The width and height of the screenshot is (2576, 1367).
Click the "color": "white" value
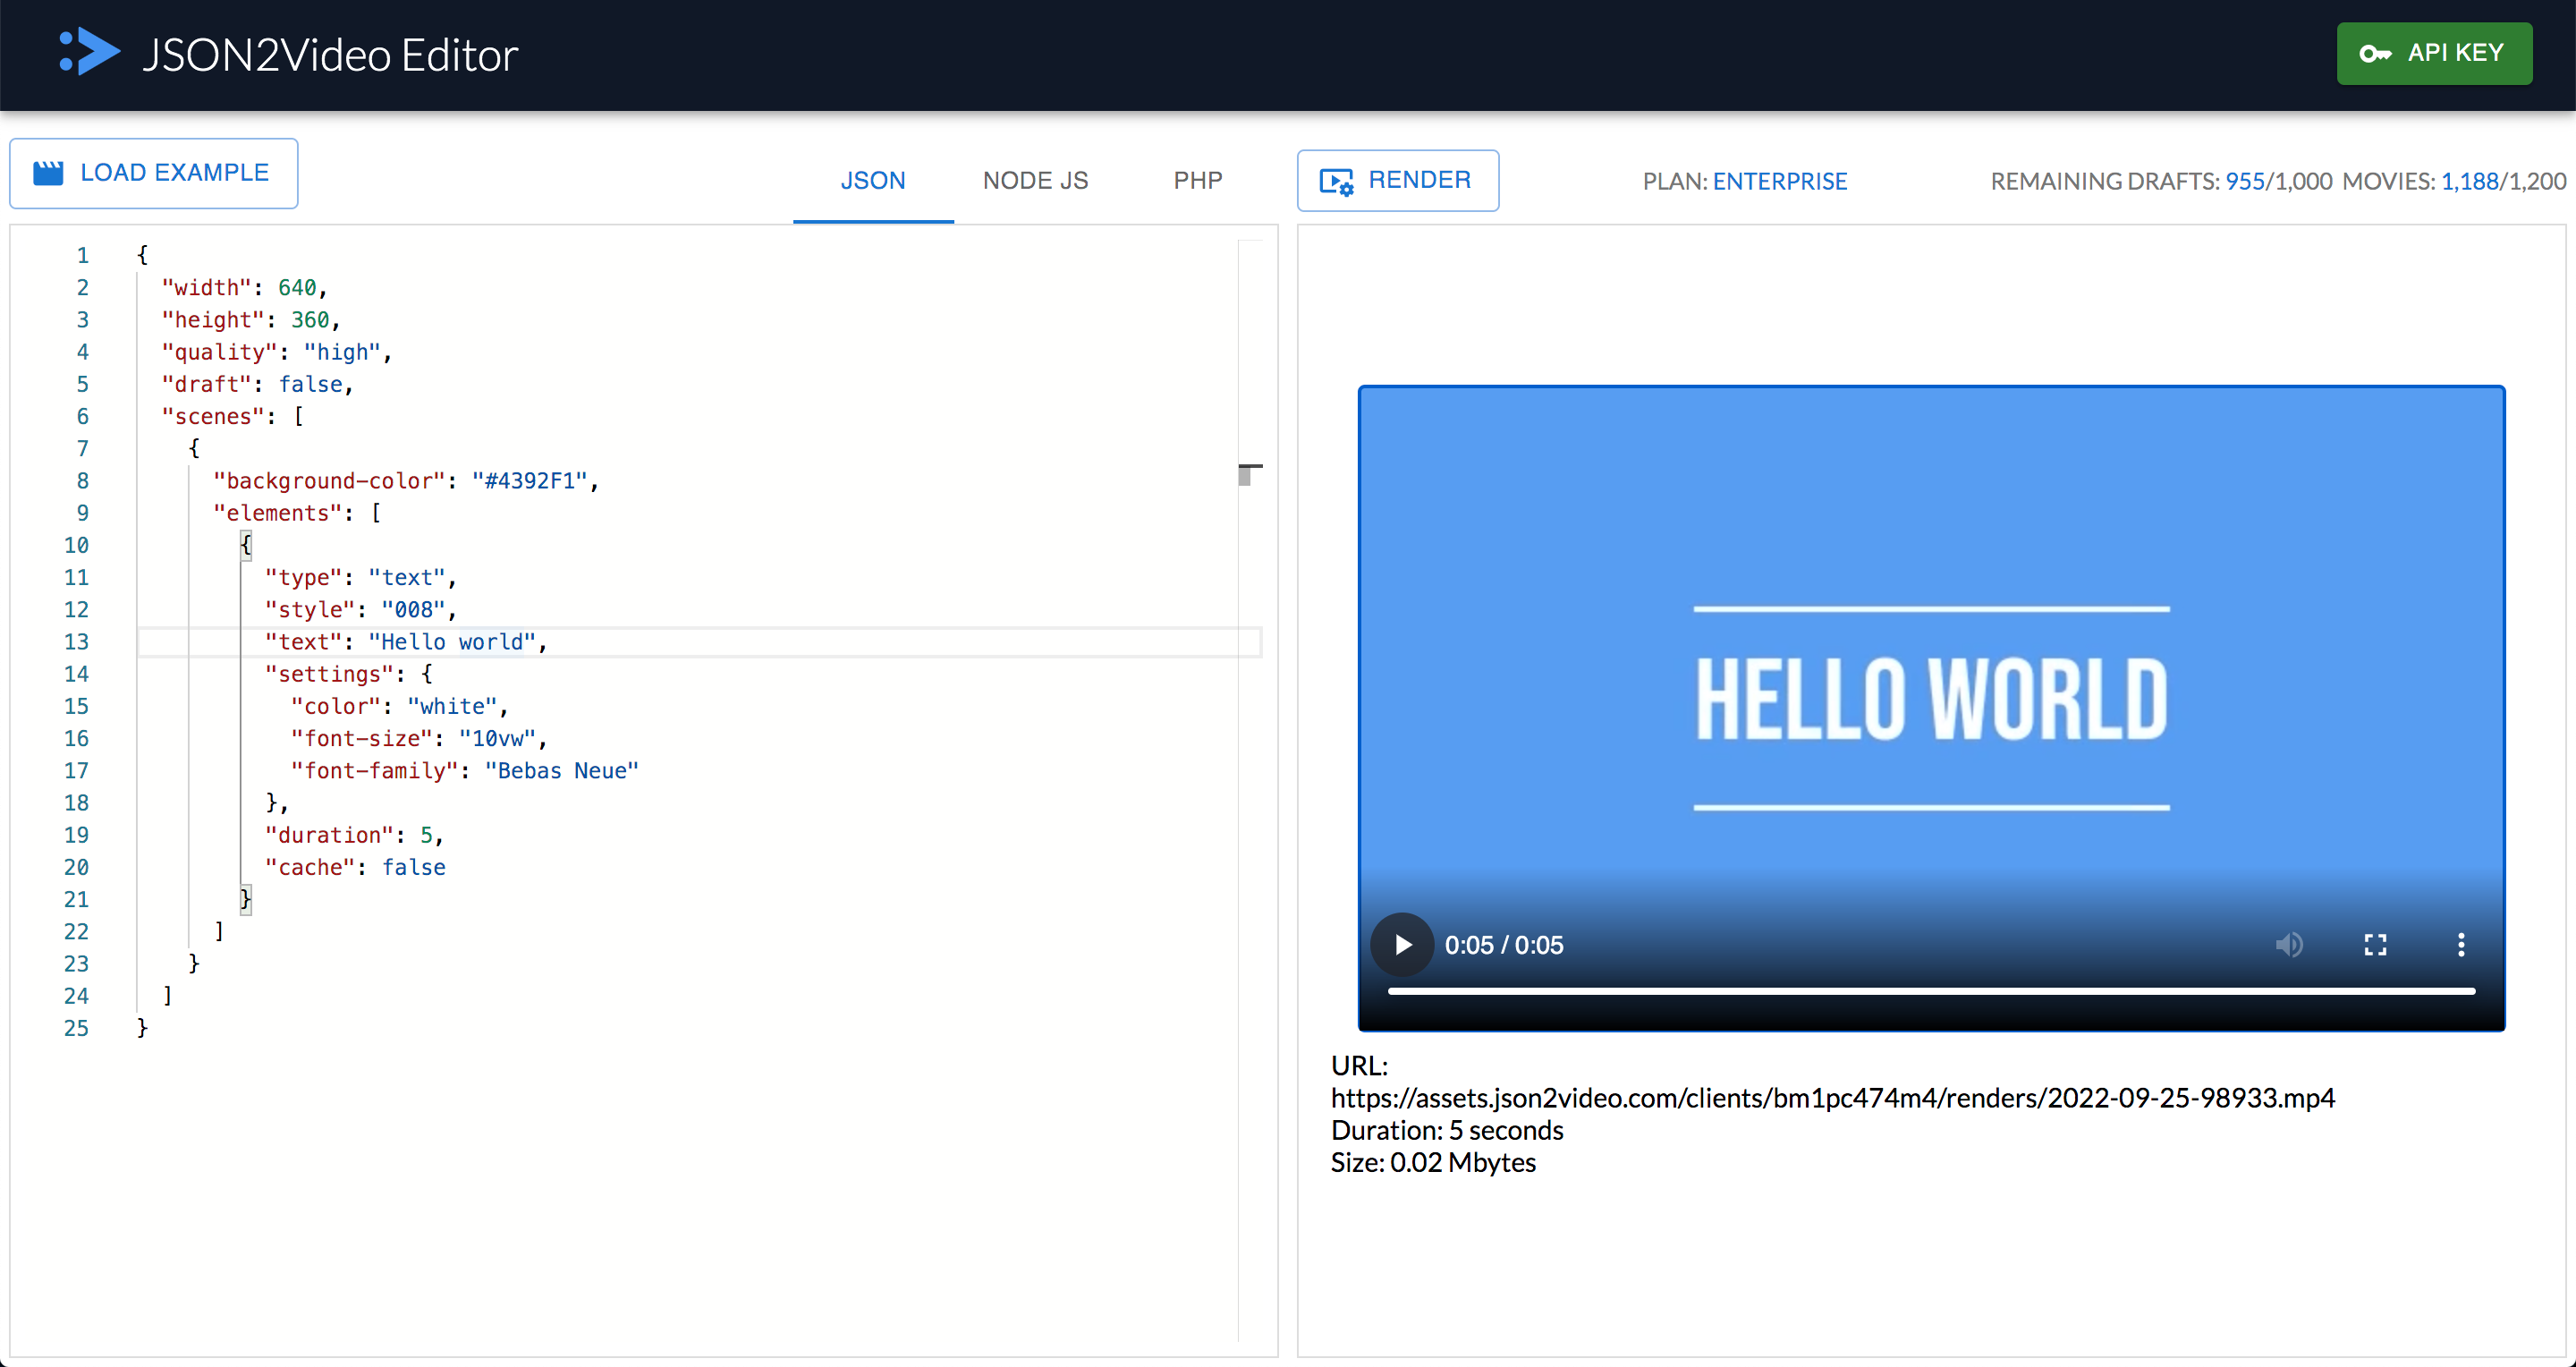tap(452, 706)
